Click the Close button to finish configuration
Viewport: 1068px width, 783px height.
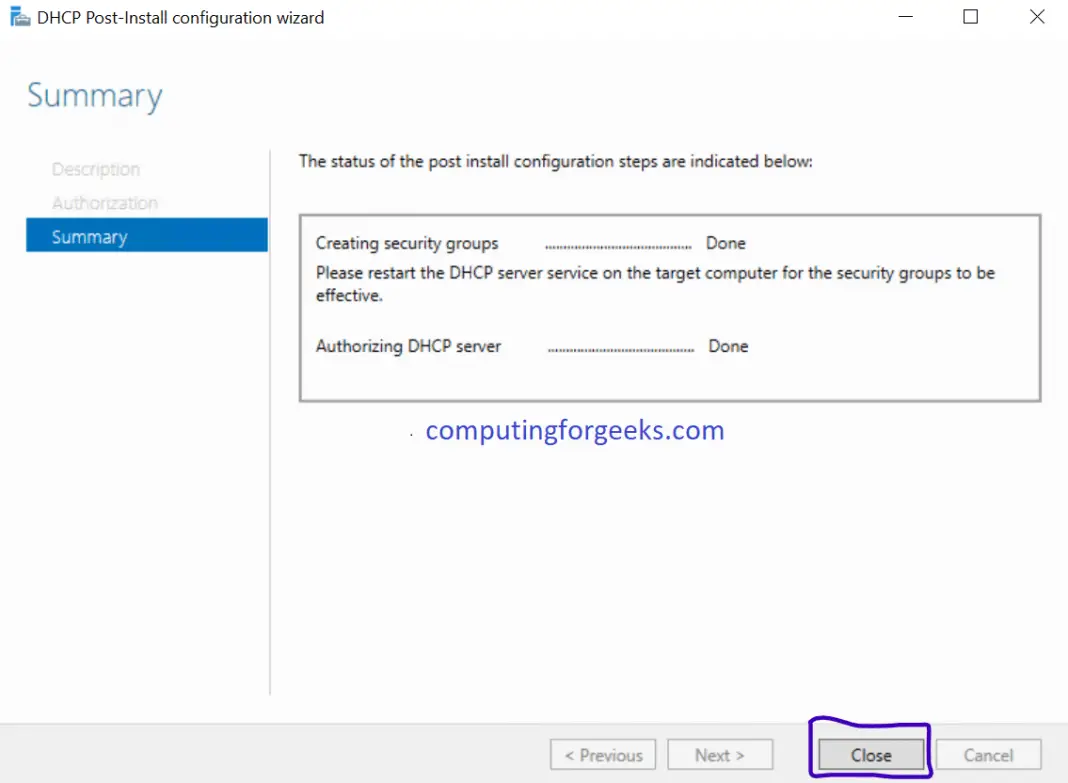click(869, 755)
